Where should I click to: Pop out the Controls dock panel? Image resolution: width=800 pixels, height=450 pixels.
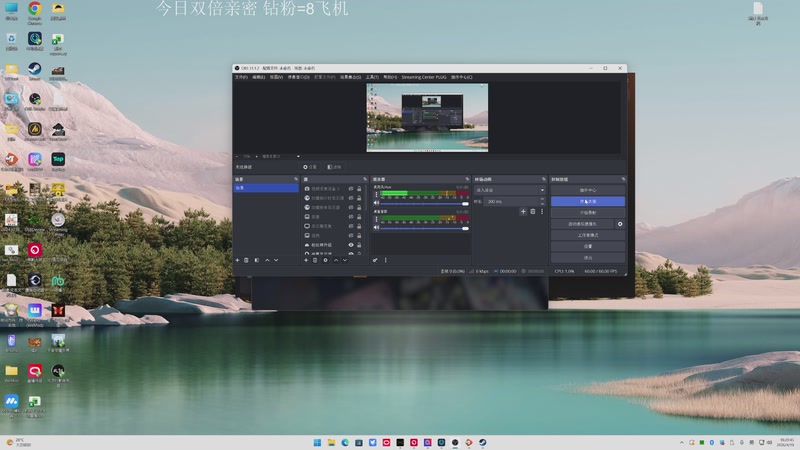point(623,179)
